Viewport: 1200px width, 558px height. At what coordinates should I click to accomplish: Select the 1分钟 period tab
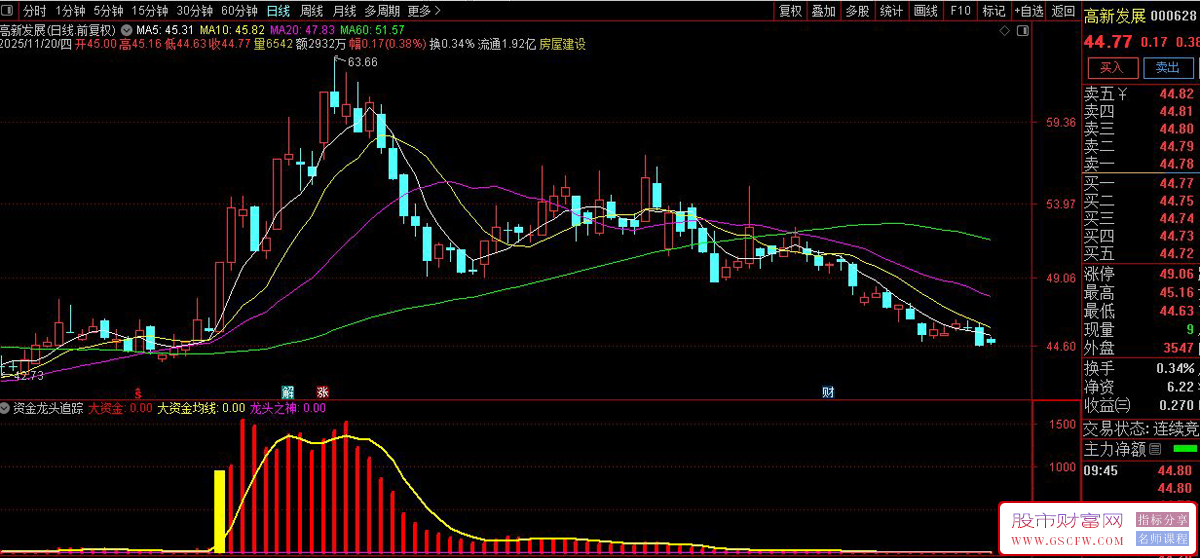[70, 11]
